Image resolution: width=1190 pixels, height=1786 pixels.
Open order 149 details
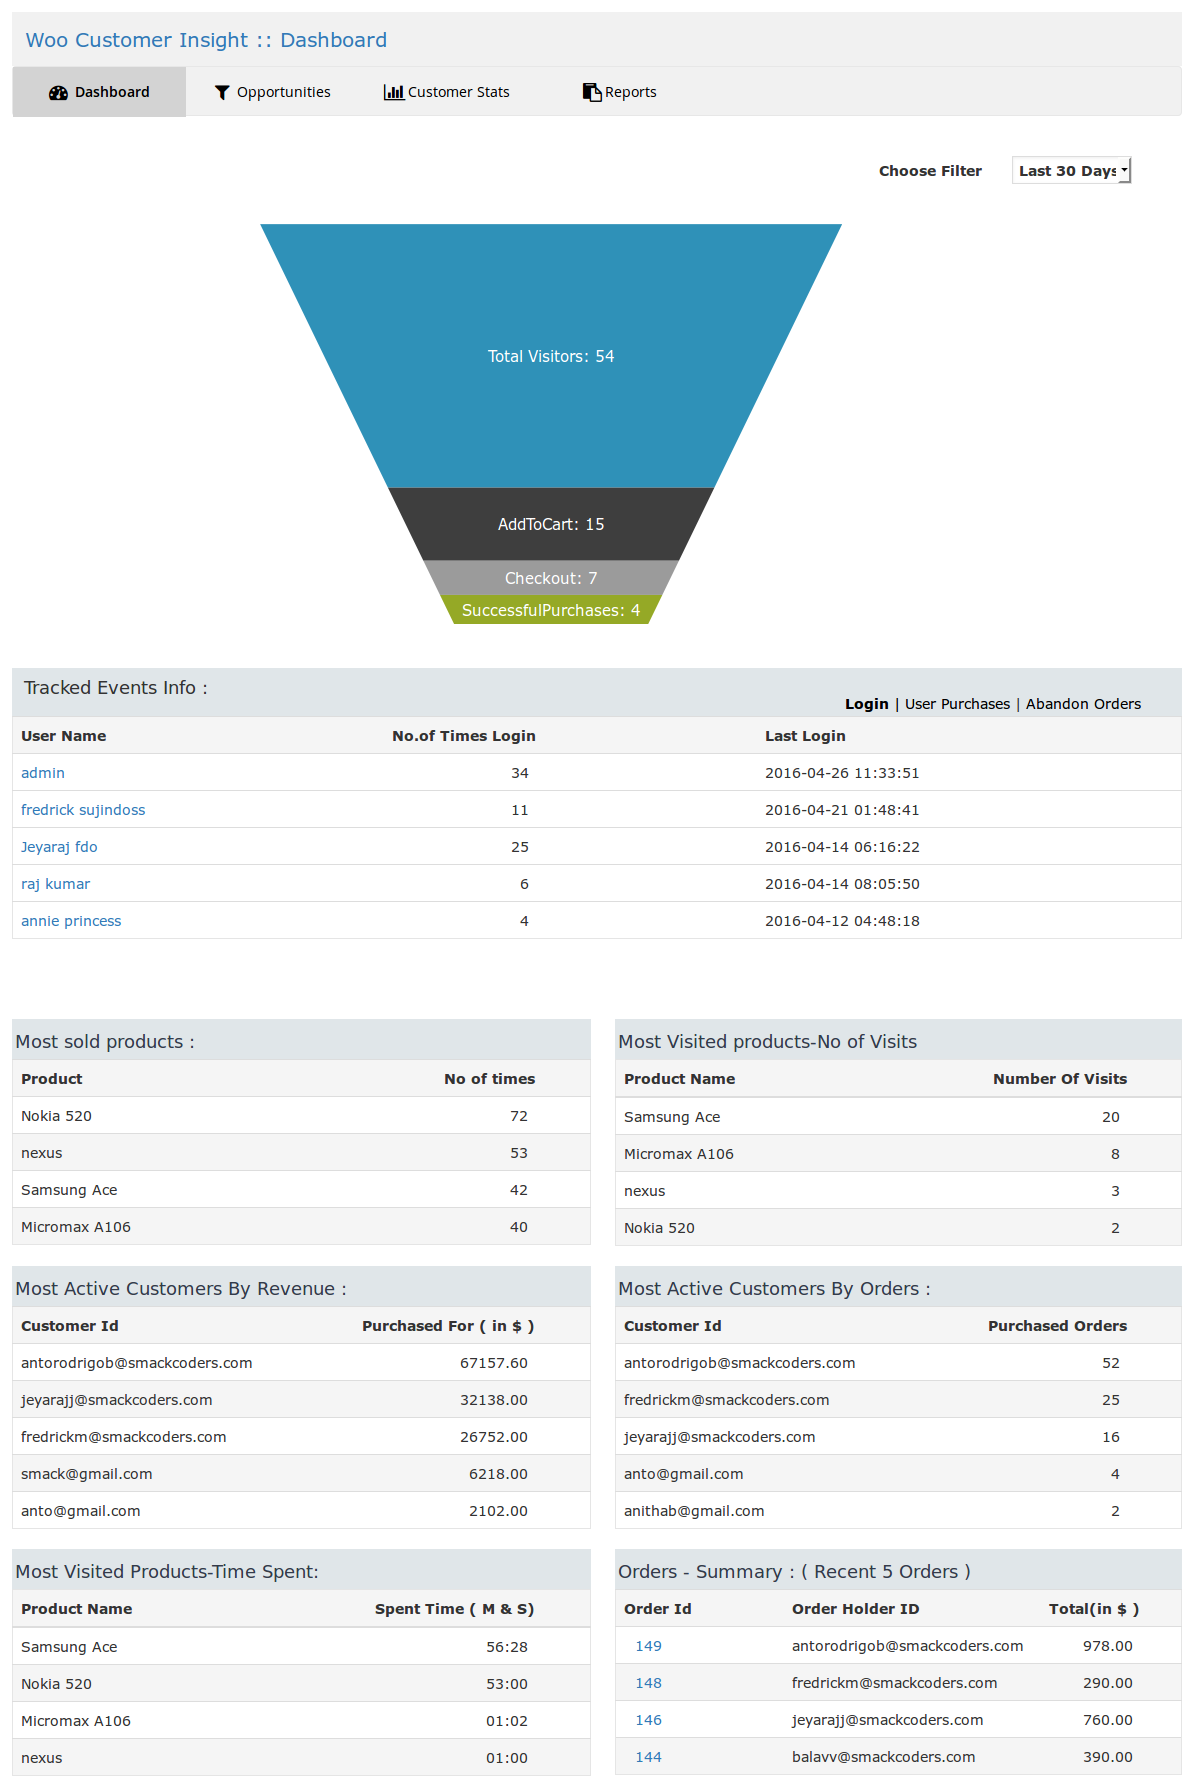(648, 1646)
